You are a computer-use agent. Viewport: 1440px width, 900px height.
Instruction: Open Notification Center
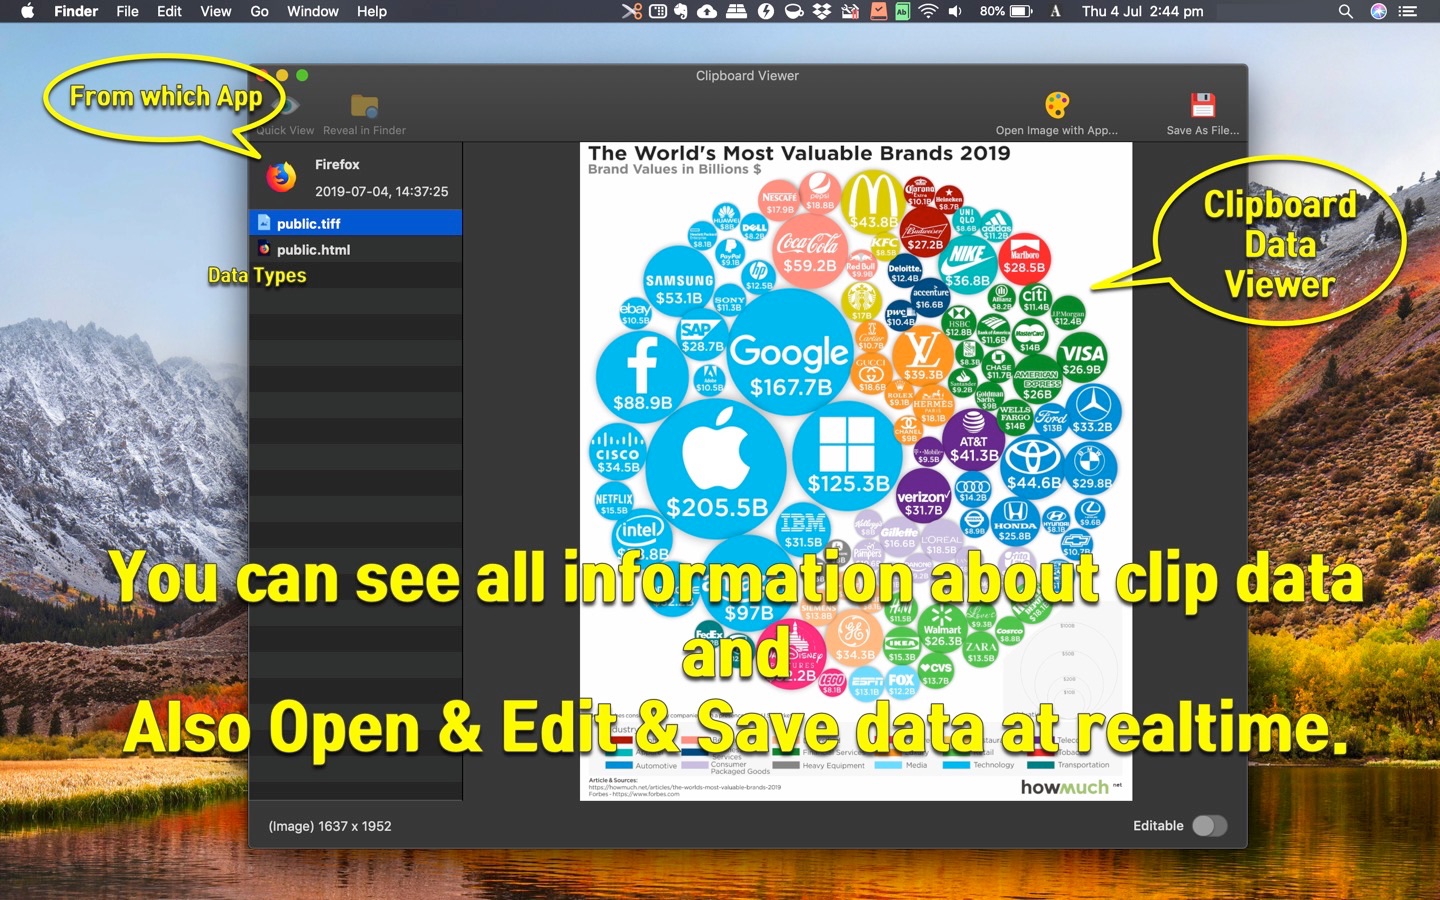coord(1408,11)
